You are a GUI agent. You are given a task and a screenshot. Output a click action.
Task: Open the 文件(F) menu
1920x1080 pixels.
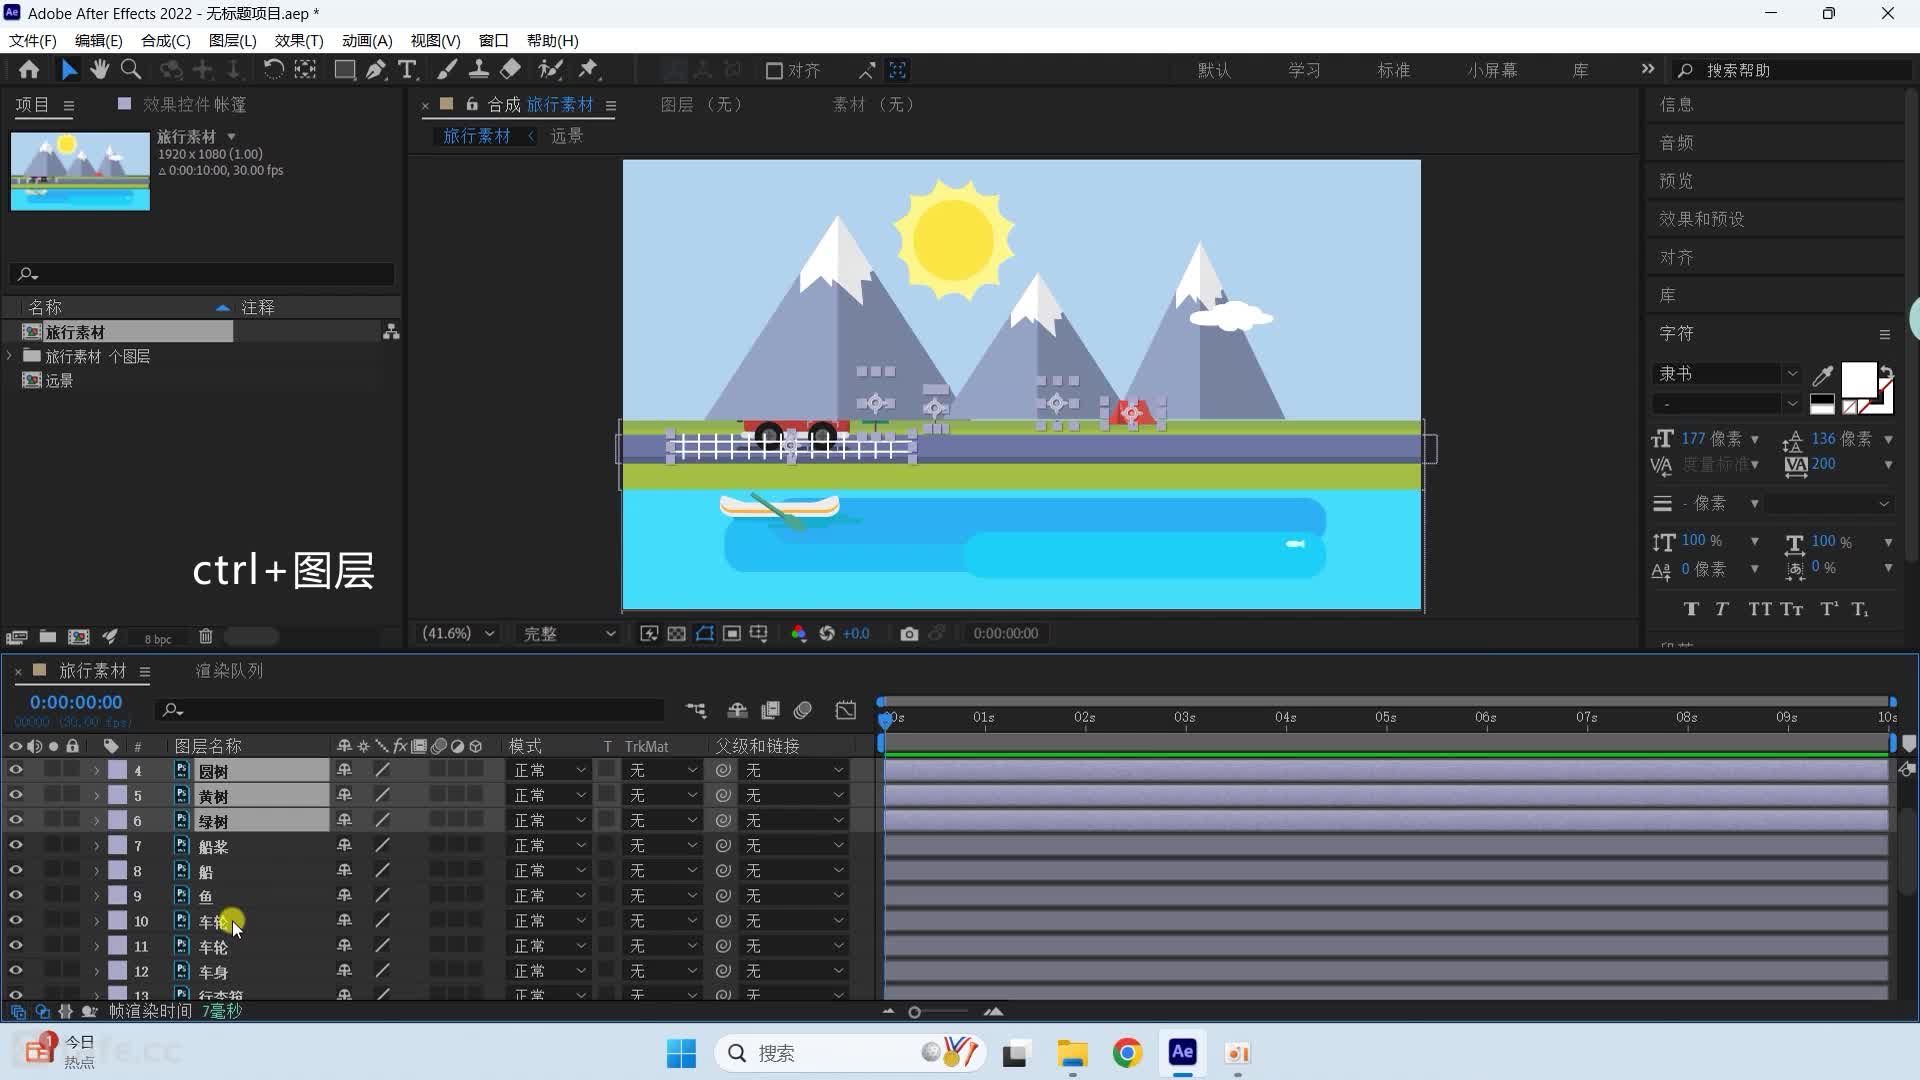pyautogui.click(x=32, y=41)
